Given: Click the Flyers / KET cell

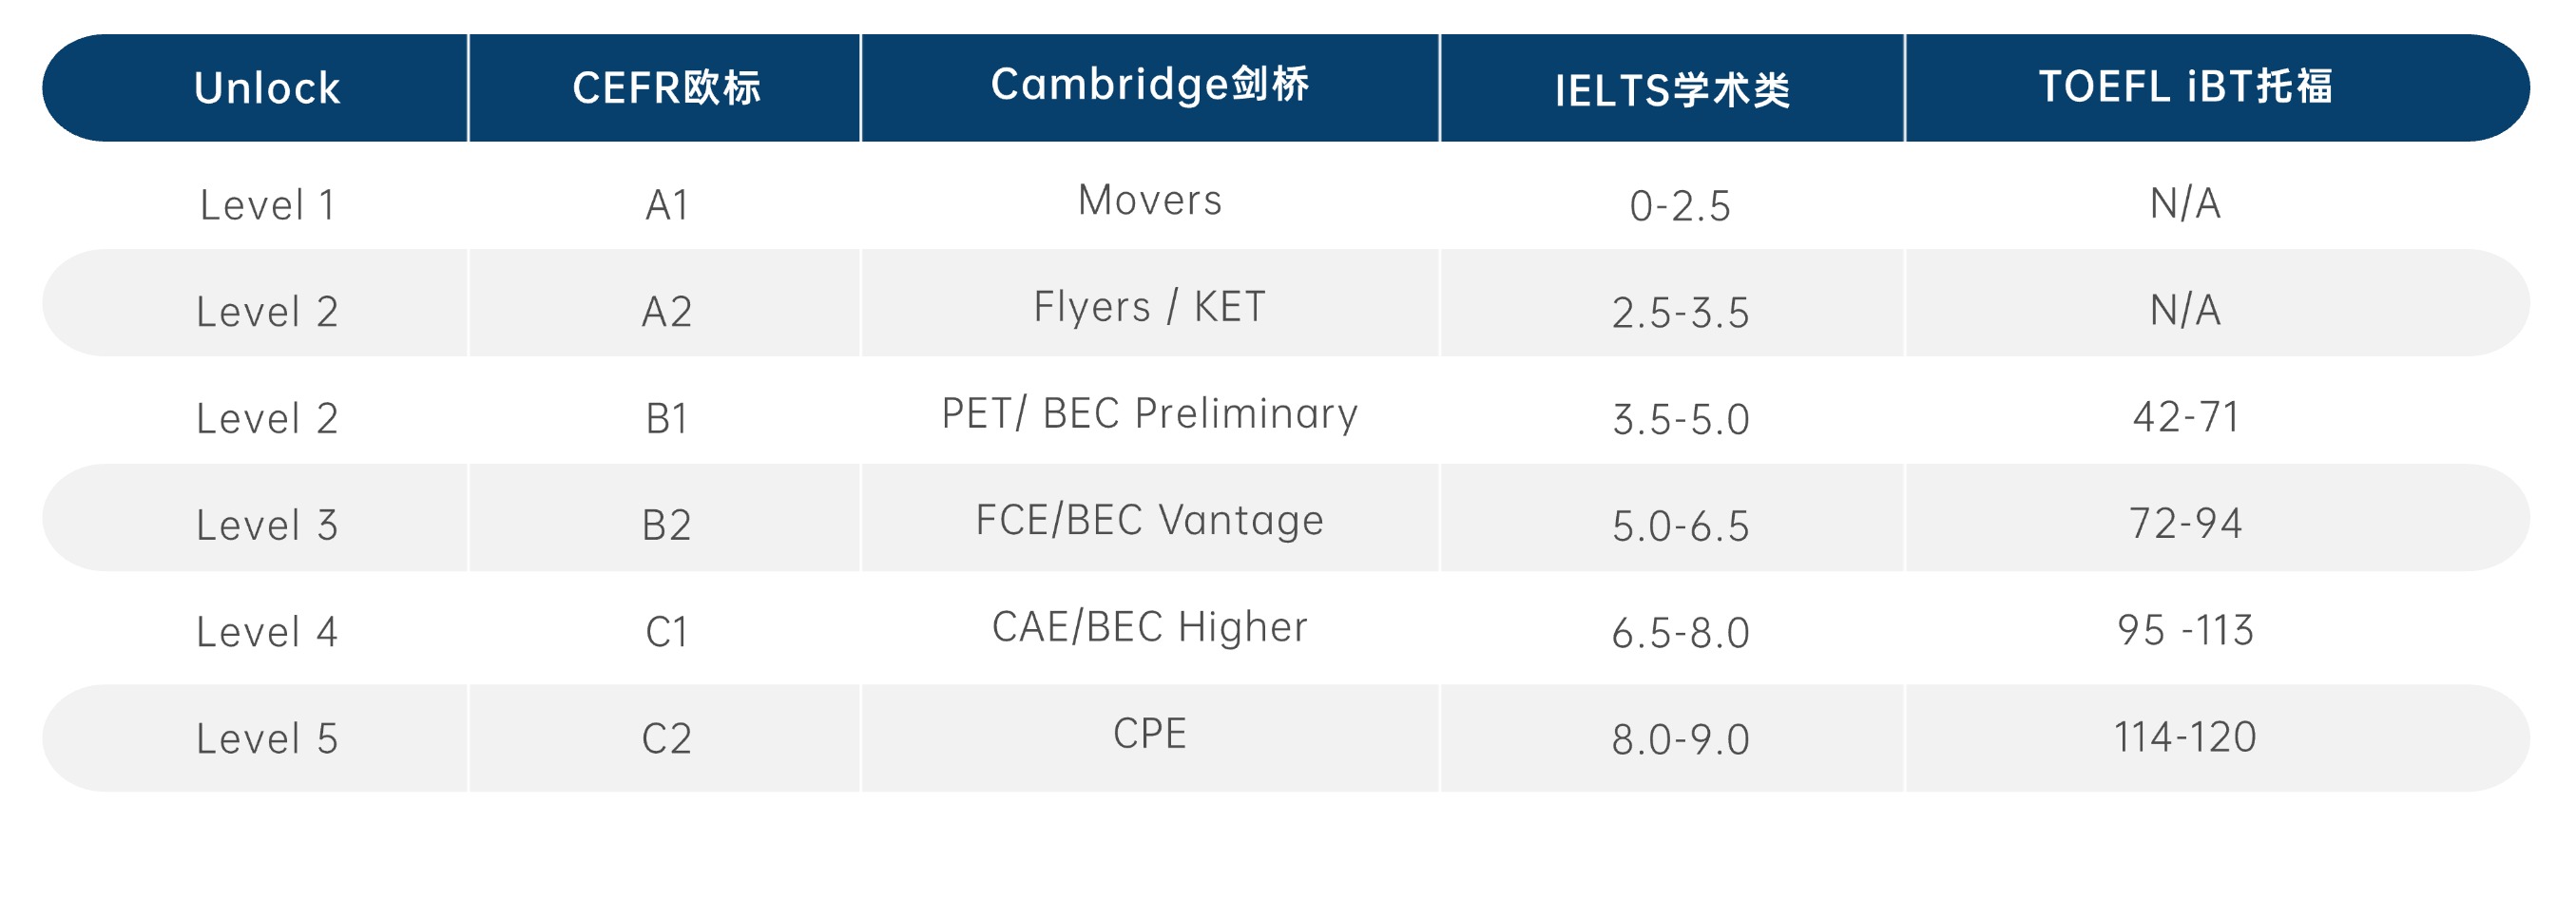Looking at the screenshot, I should tap(1150, 307).
